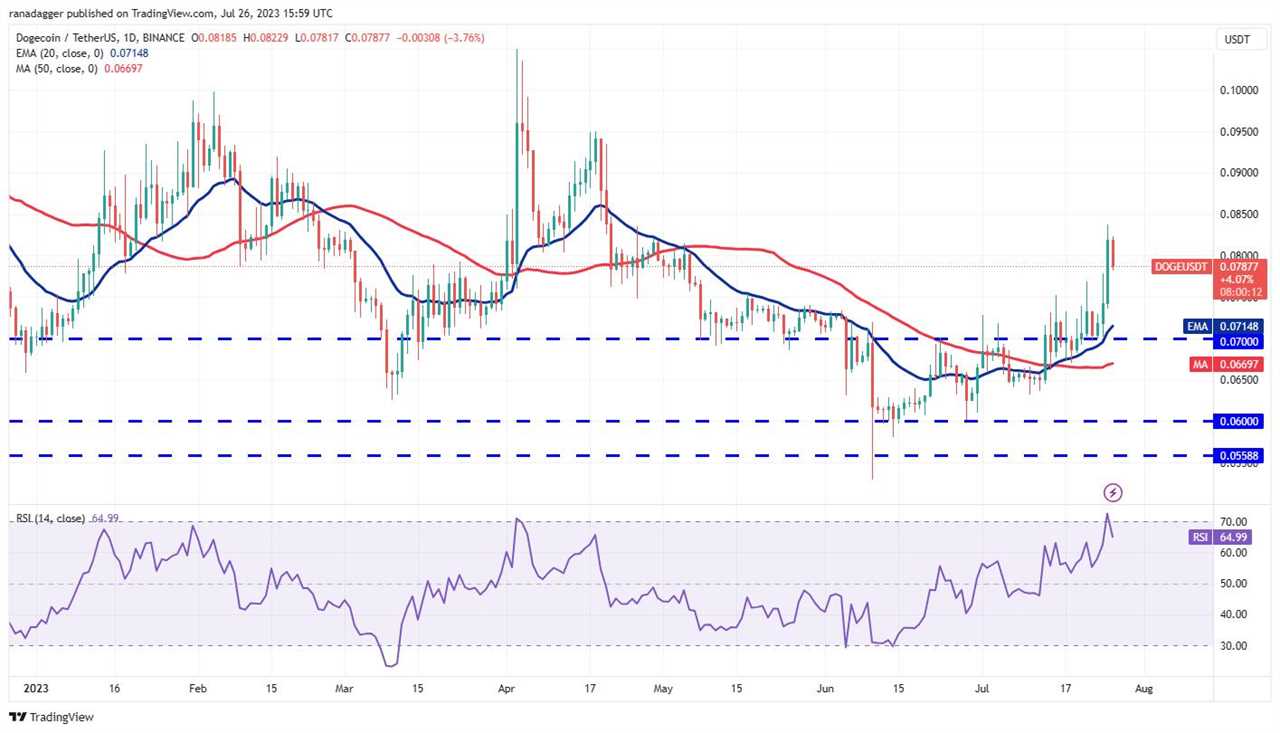
Task: Click the 0.07000 horizontal level label
Action: coord(1241,341)
